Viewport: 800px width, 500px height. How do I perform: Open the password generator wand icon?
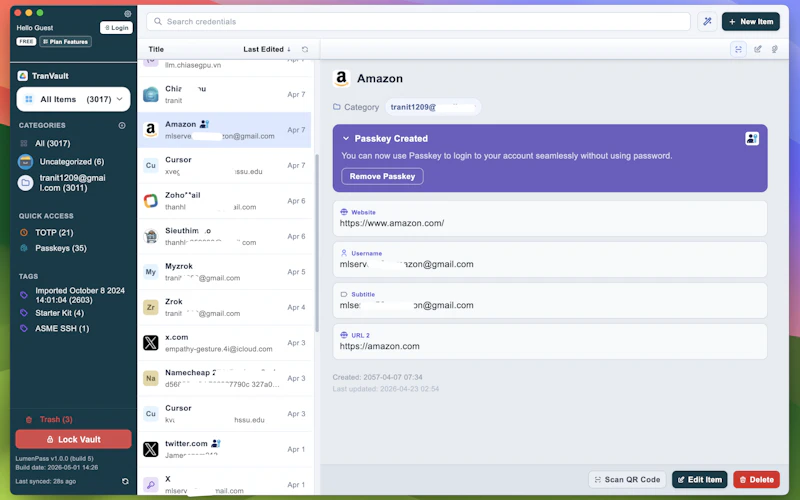coord(707,21)
